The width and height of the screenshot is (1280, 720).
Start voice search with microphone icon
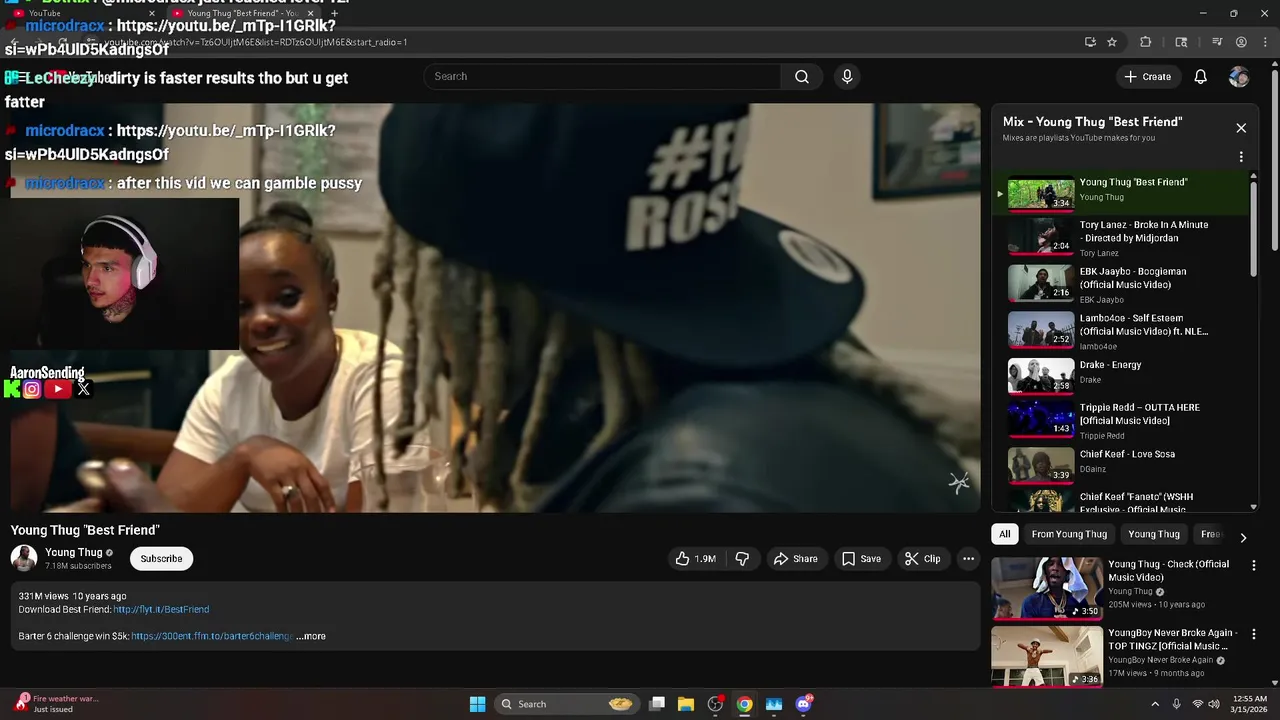click(x=847, y=77)
